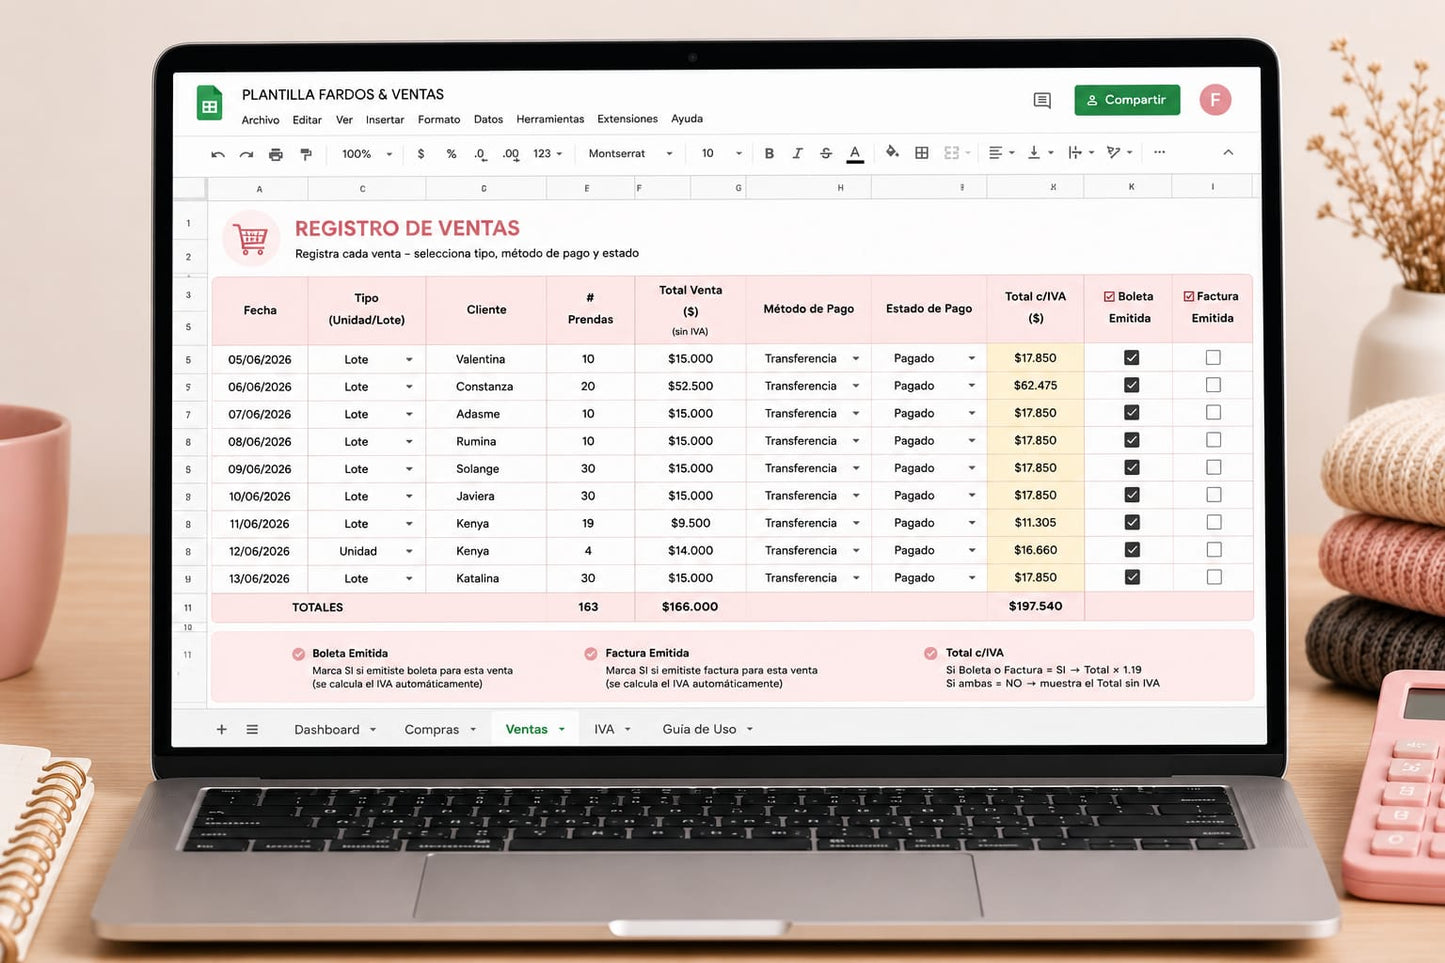Toggle strikethrough formatting
Viewport: 1445px width, 963px height.
point(826,153)
